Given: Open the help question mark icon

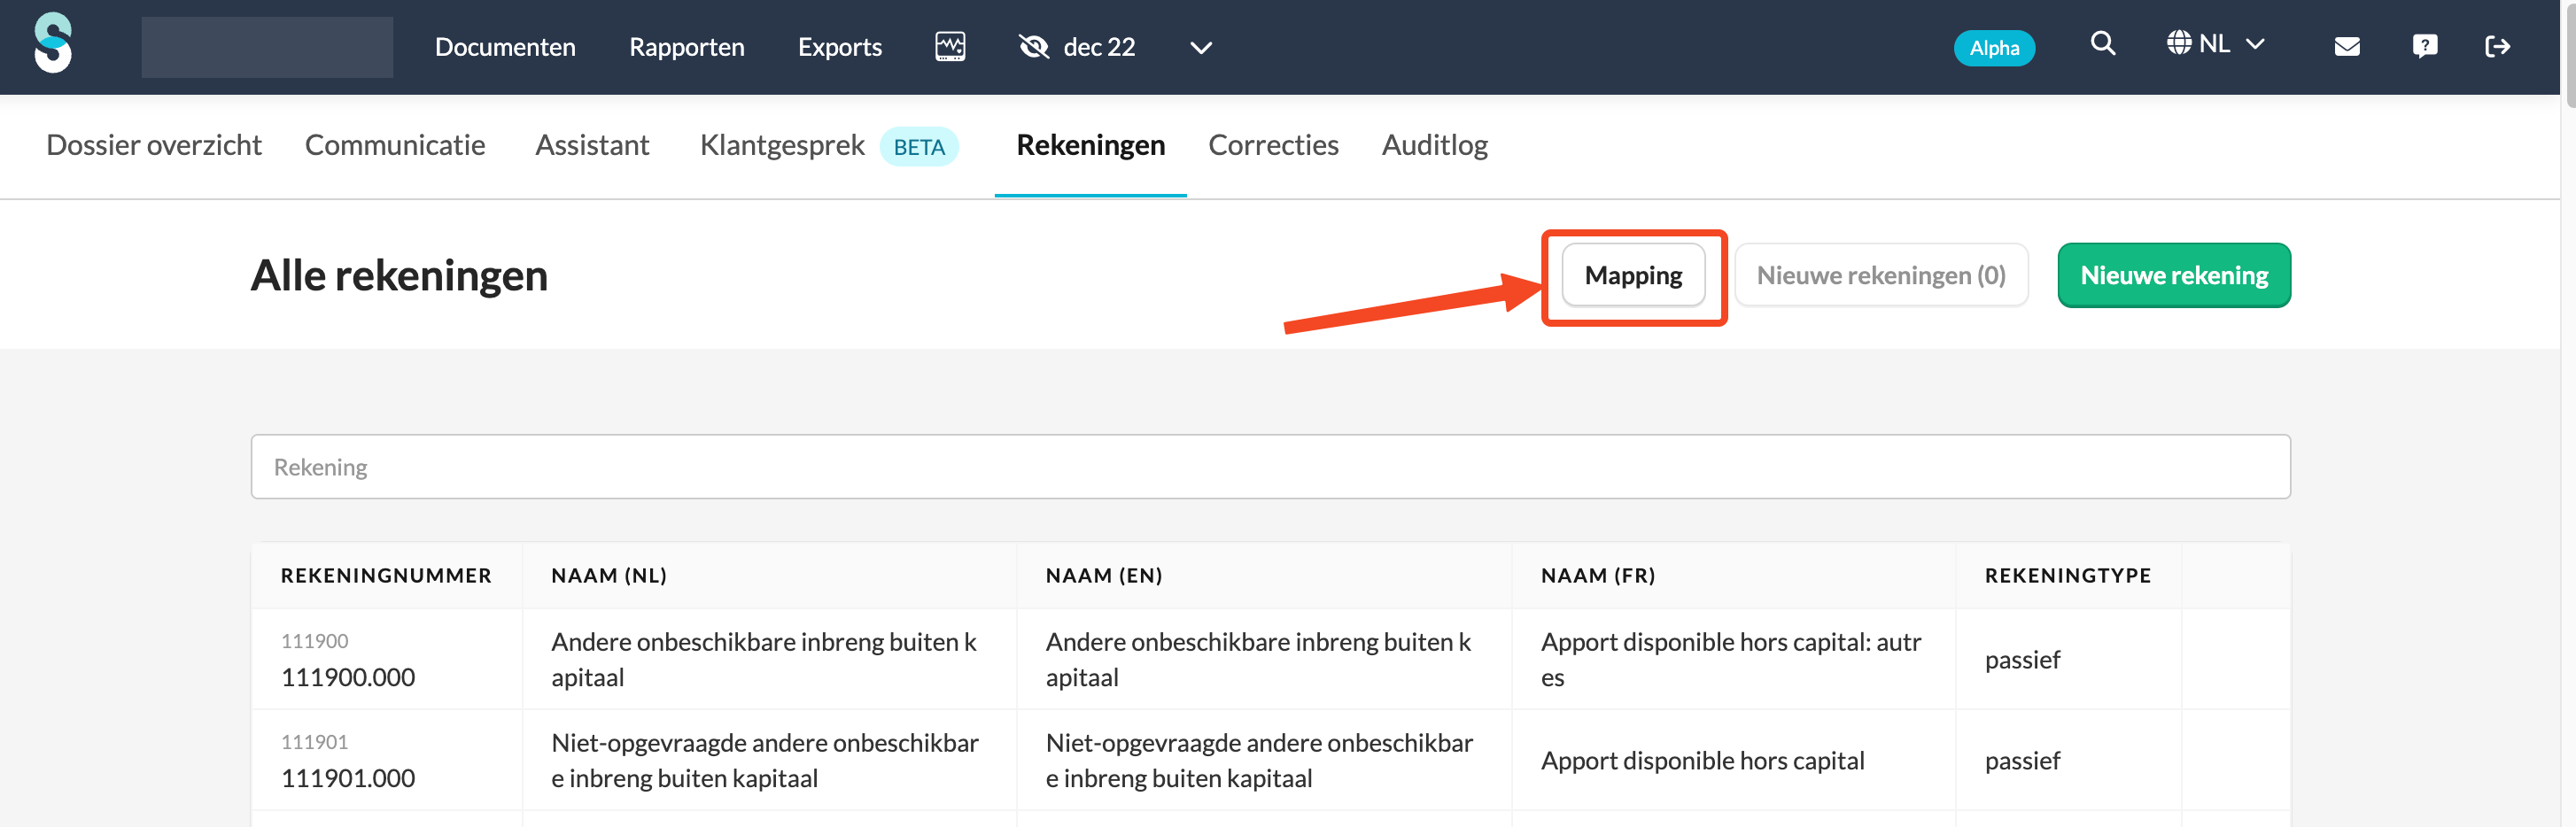Looking at the screenshot, I should [x=2424, y=46].
